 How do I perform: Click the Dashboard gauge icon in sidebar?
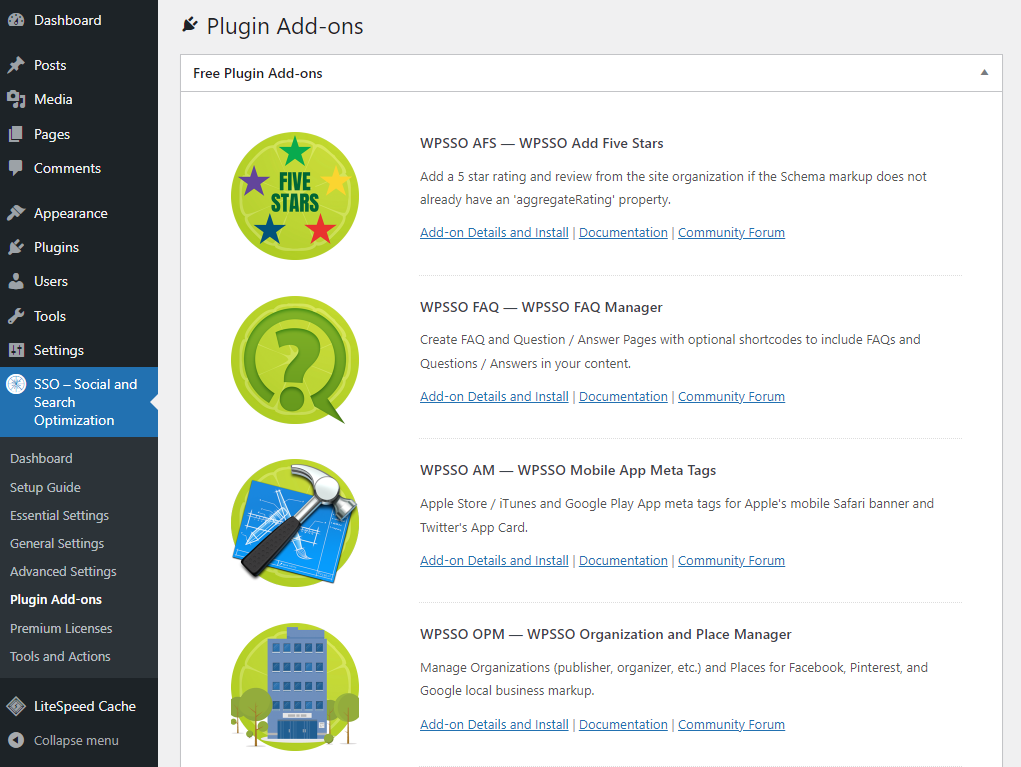coord(16,20)
